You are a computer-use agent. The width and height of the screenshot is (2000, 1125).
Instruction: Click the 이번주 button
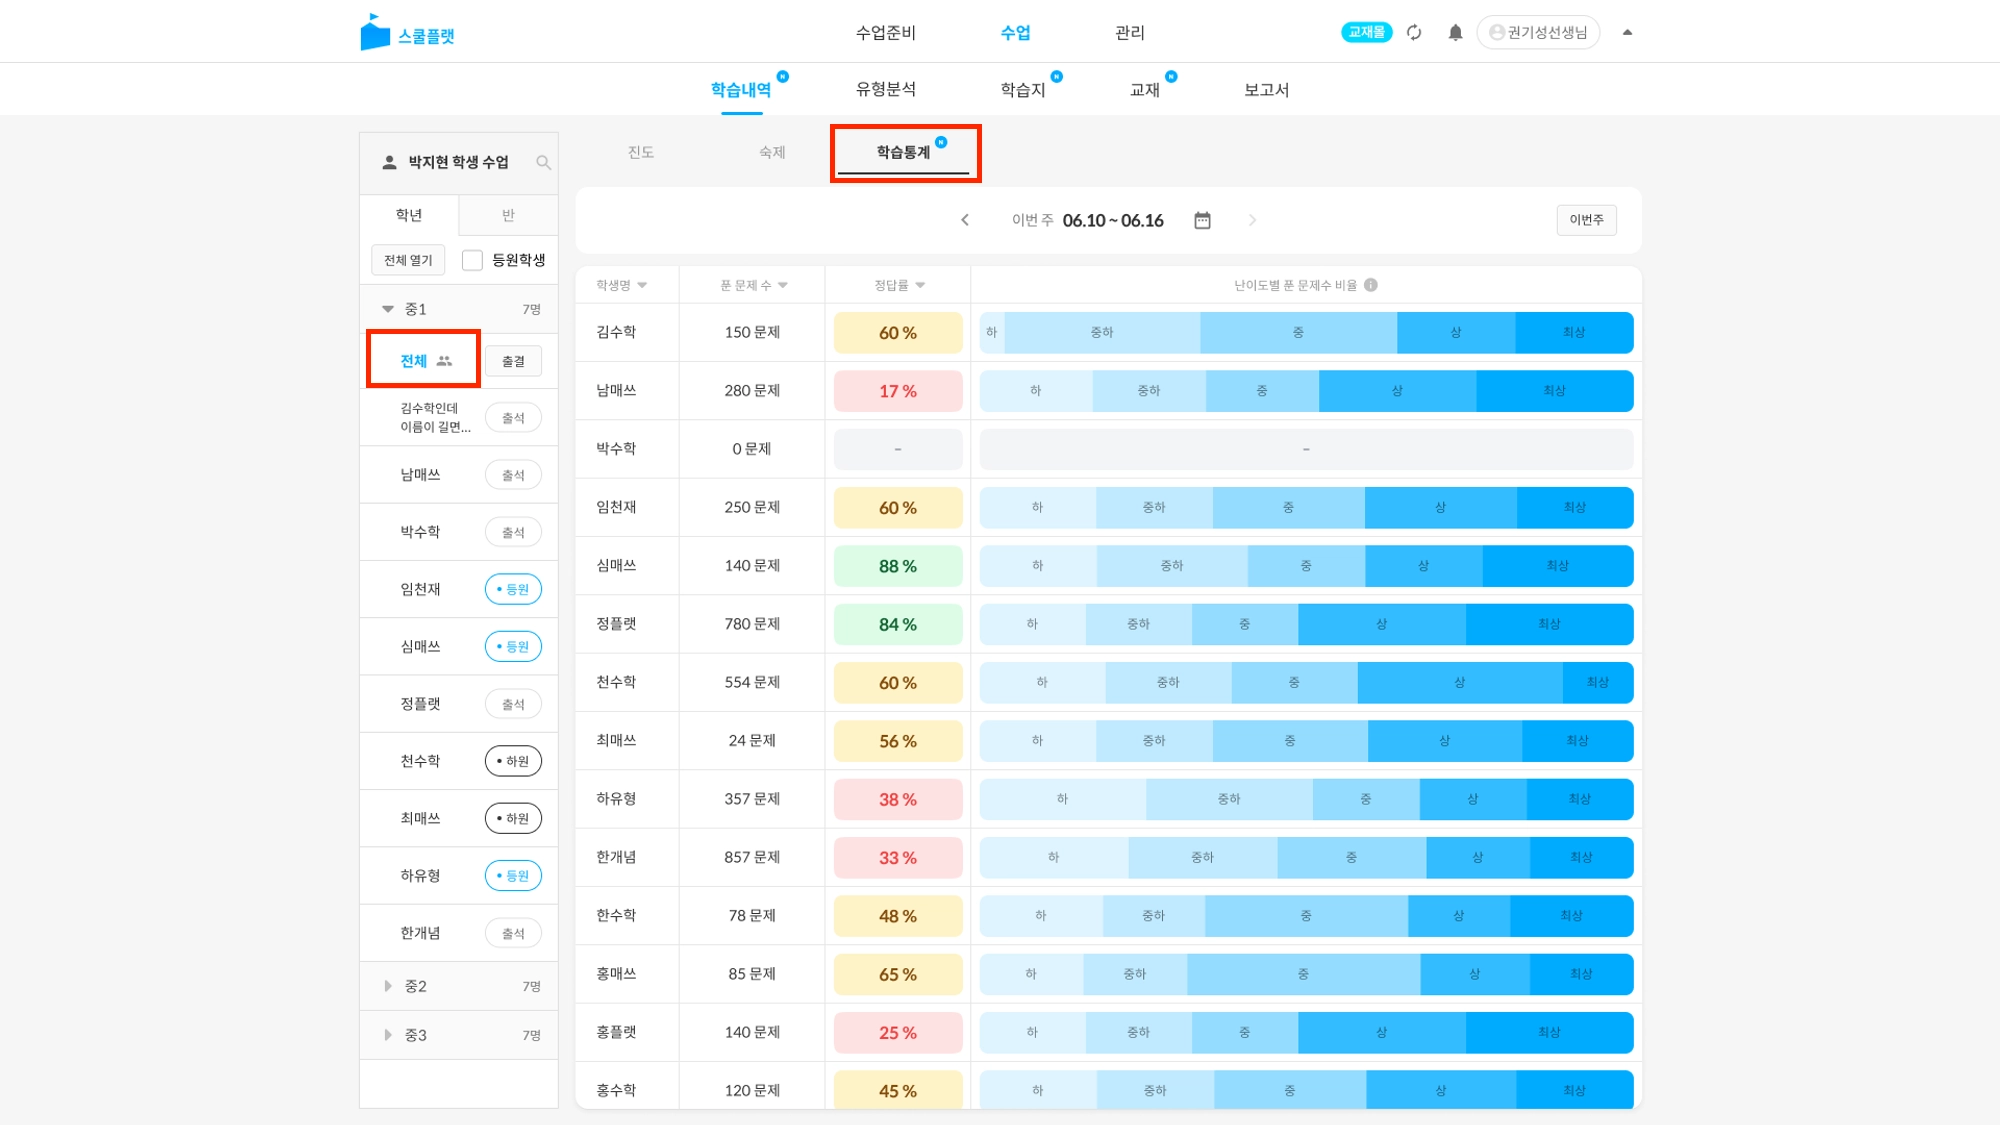click(x=1586, y=220)
